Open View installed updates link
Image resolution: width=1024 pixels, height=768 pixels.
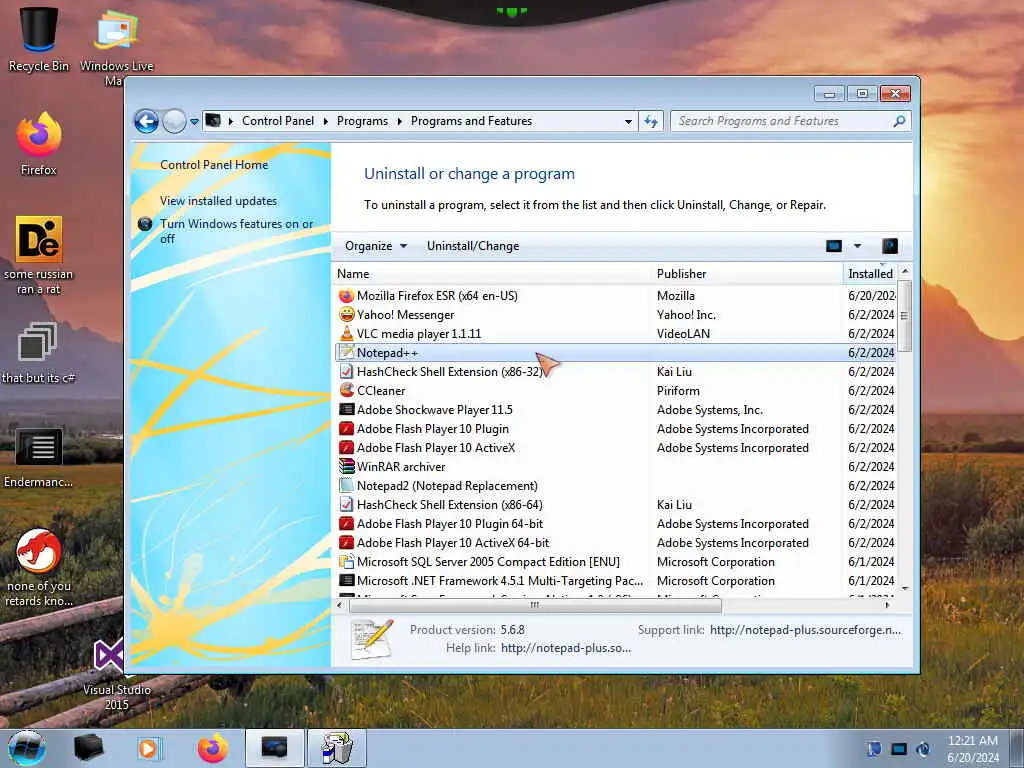219,201
